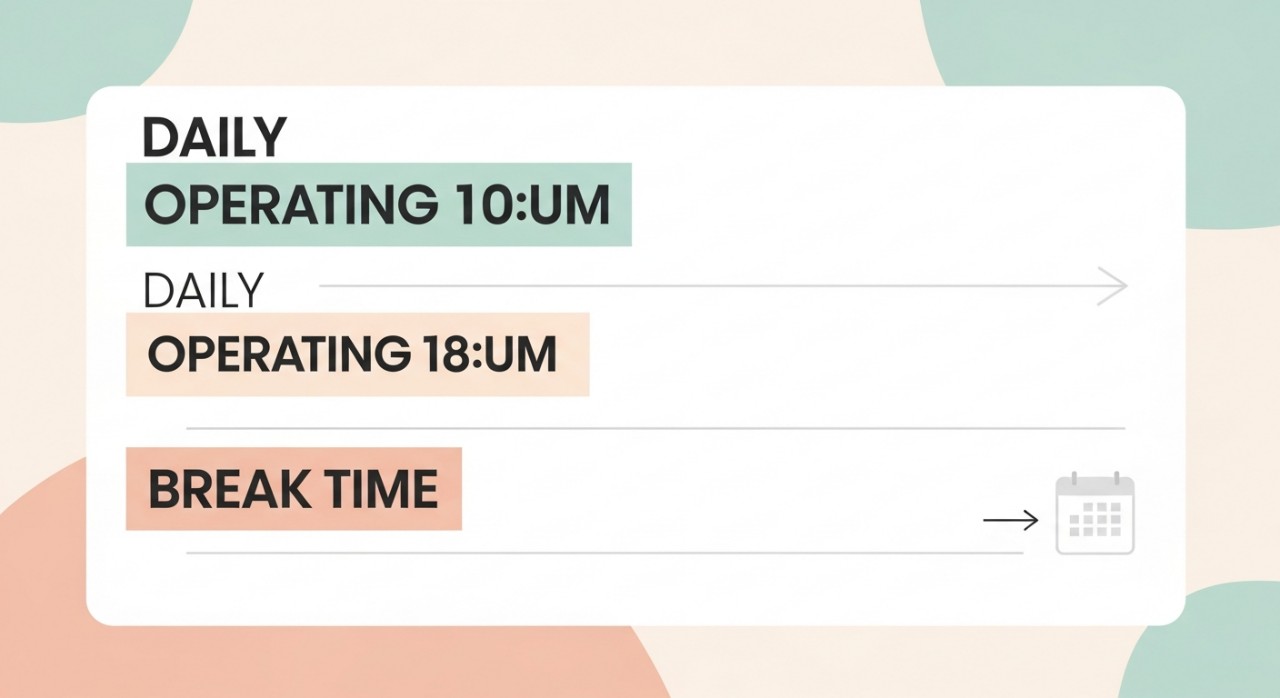Click the divider line under BREAK TIME

click(x=600, y=552)
